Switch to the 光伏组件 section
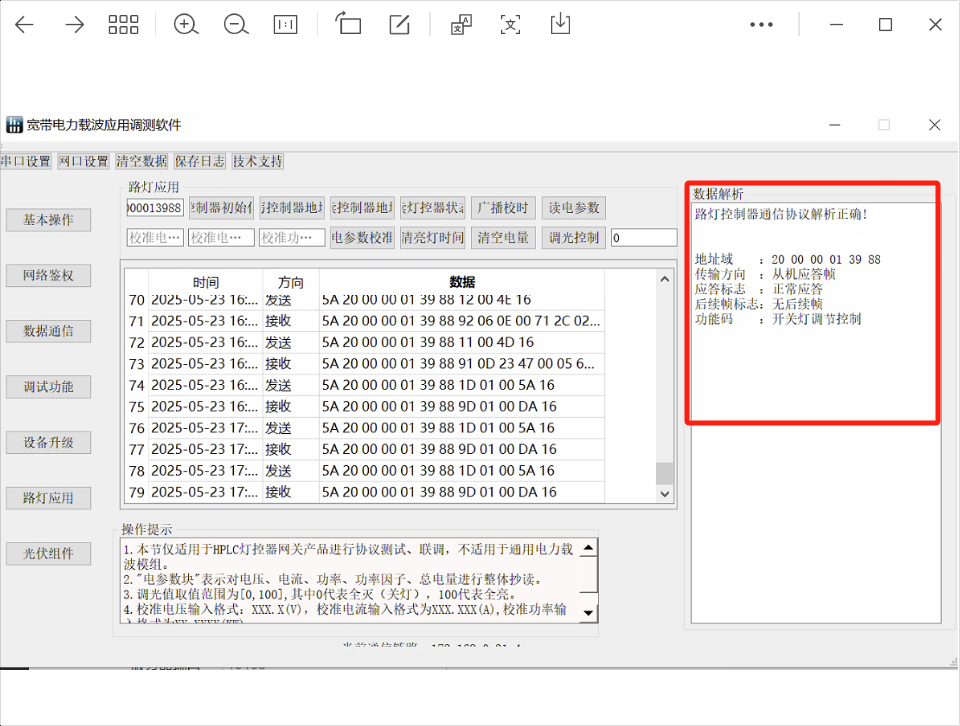 pyautogui.click(x=48, y=553)
